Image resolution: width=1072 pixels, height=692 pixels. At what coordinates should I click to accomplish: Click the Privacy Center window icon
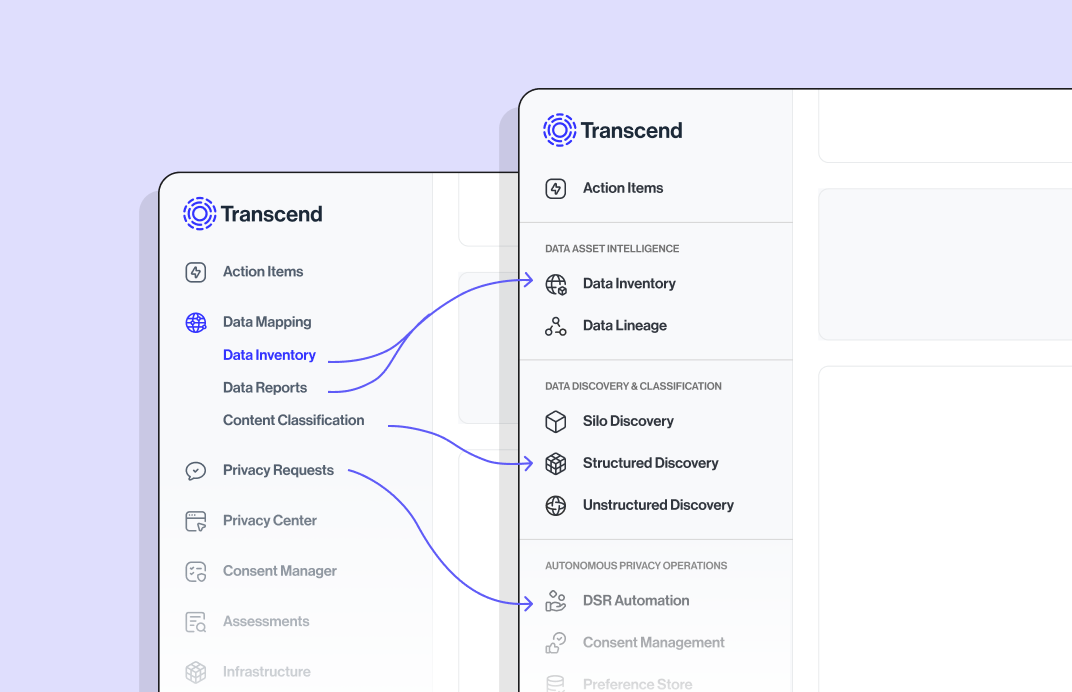pyautogui.click(x=196, y=521)
